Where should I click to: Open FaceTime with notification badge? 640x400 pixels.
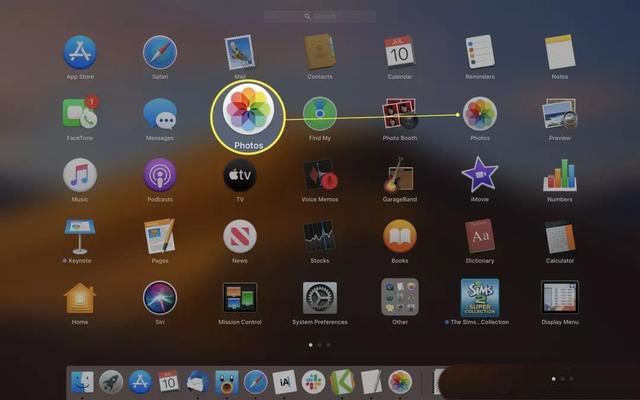tap(80, 113)
